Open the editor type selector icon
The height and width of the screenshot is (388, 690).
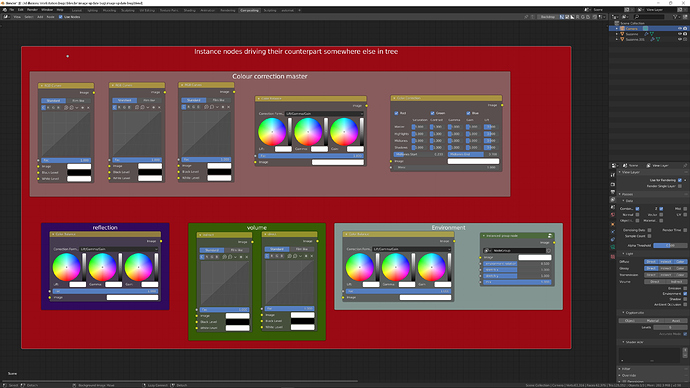6,17
